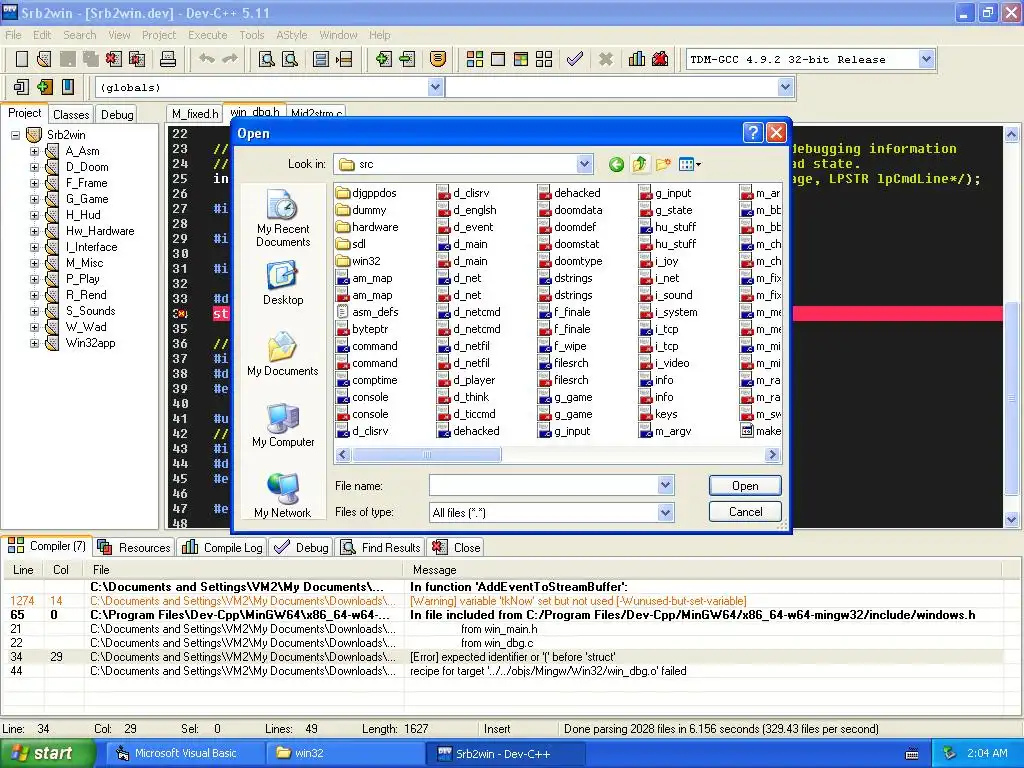Switch to the Find Results tab
The height and width of the screenshot is (768, 1024).
pos(381,547)
